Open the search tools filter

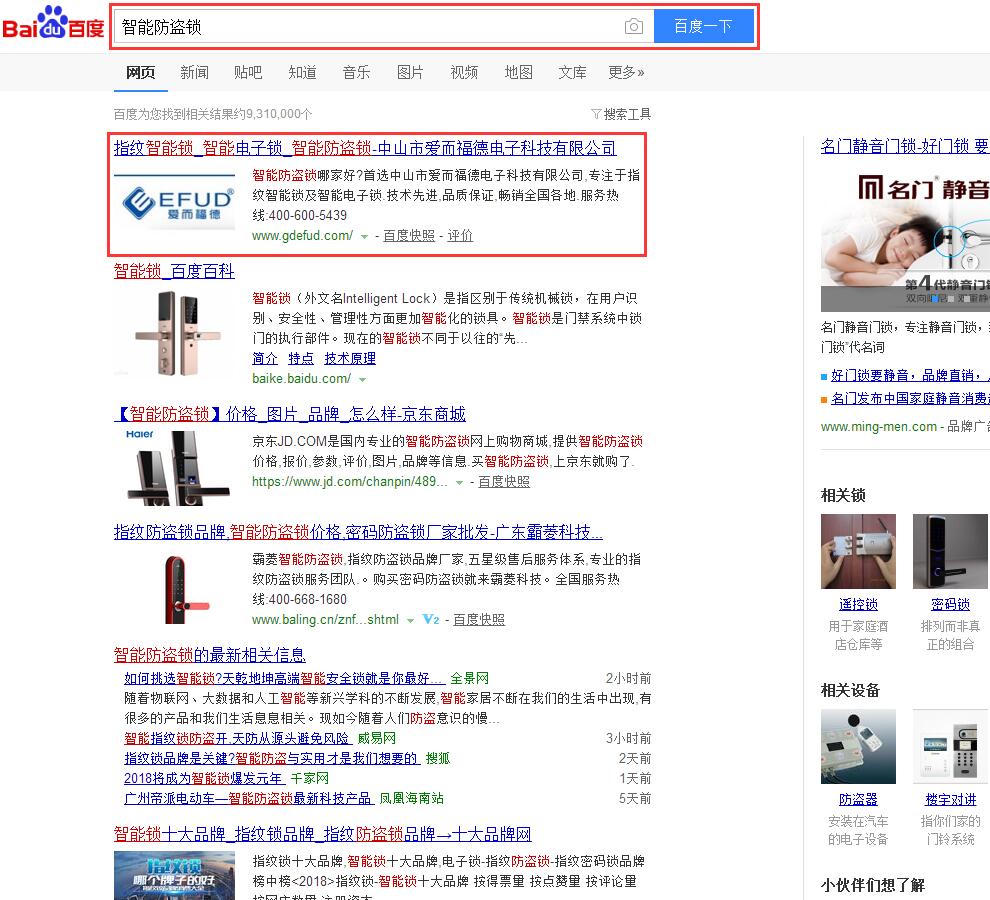[x=621, y=114]
